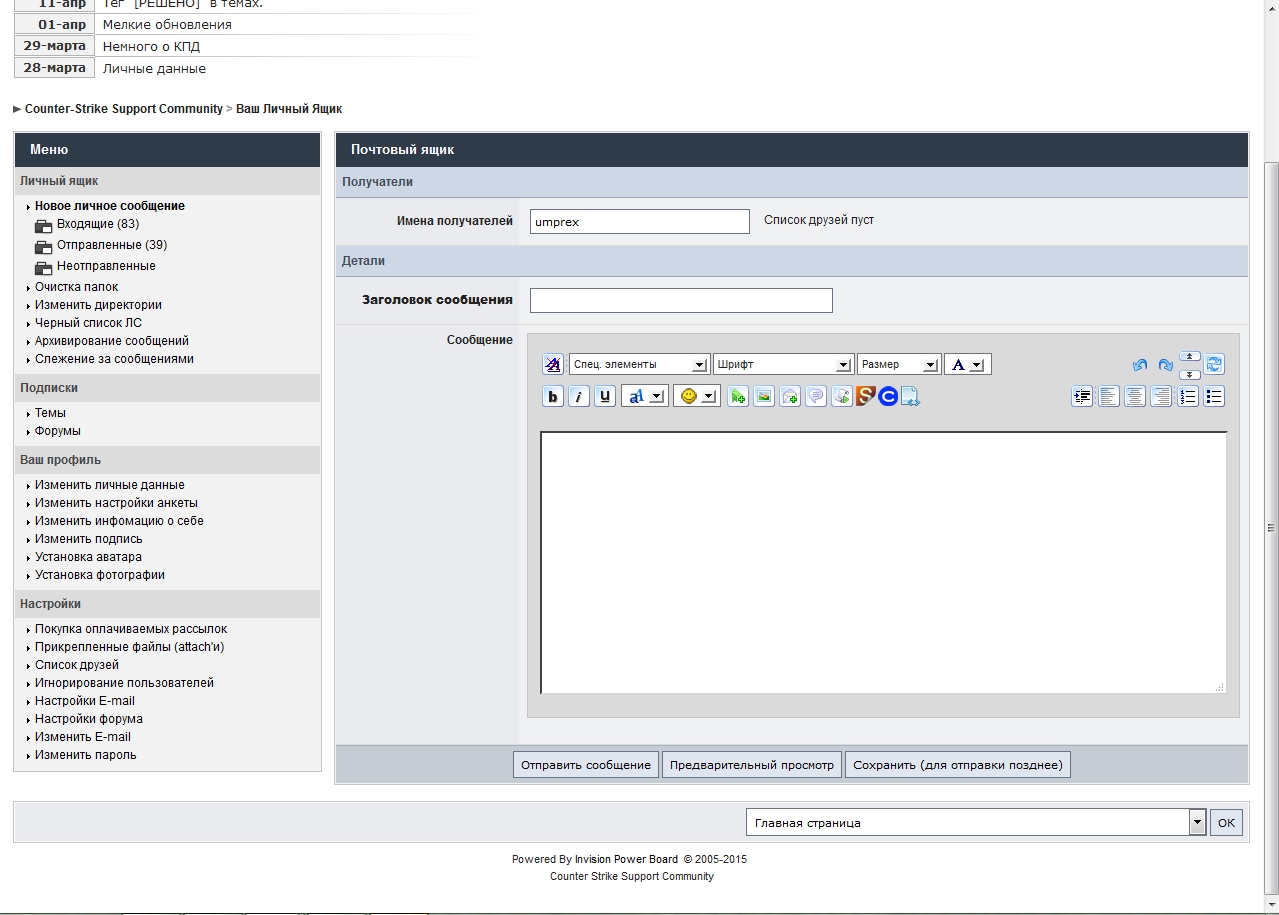Screen dimensions: 1279x915
Task: Open the Шрифт font dropdown
Action: (x=783, y=365)
